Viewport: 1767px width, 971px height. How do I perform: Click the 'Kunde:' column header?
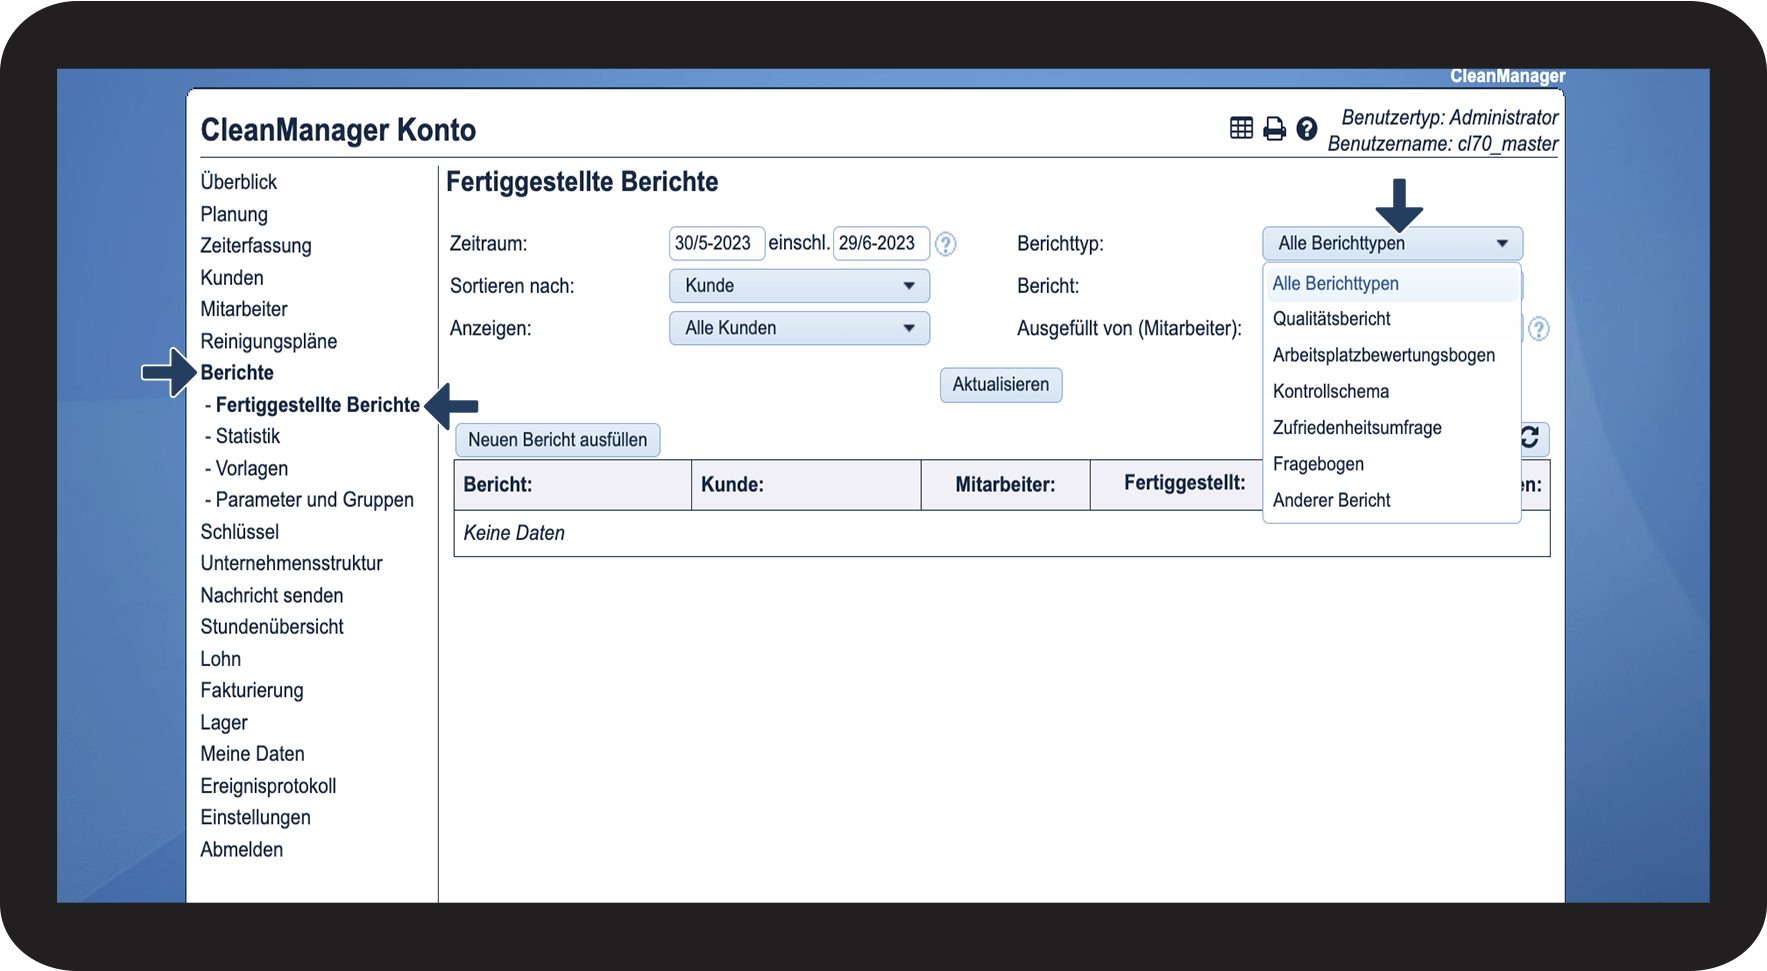tap(806, 485)
